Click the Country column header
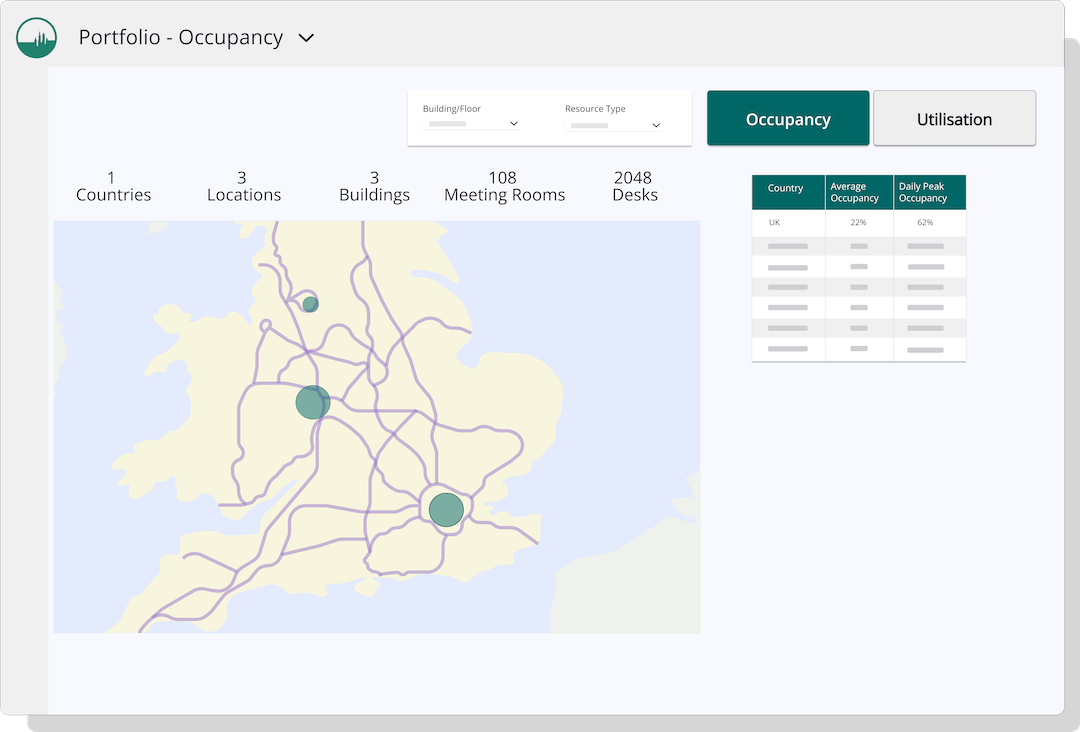 [788, 192]
